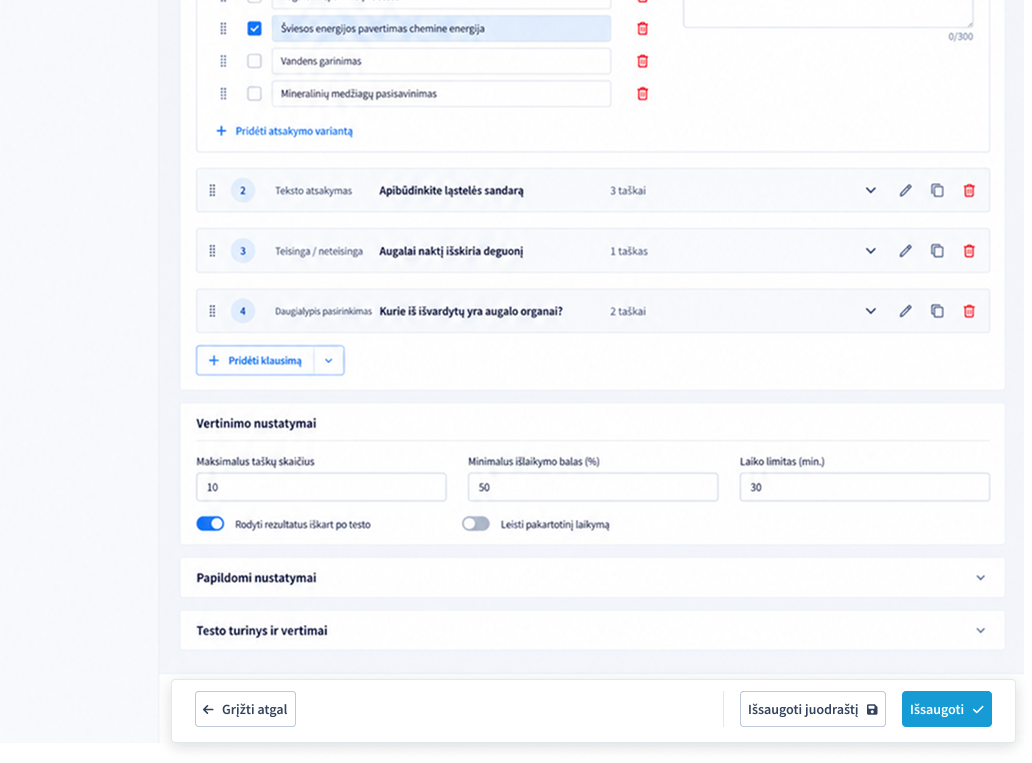
Task: Duplicate question 4 'Kurie iš išvardytų yra augalo organai?'
Action: tap(937, 311)
